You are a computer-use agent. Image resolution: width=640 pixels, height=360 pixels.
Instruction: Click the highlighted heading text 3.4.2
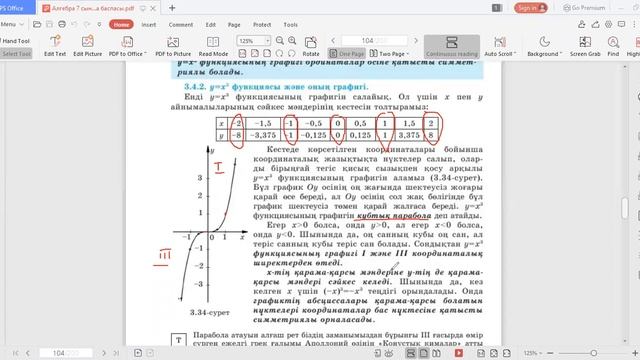tap(276, 87)
